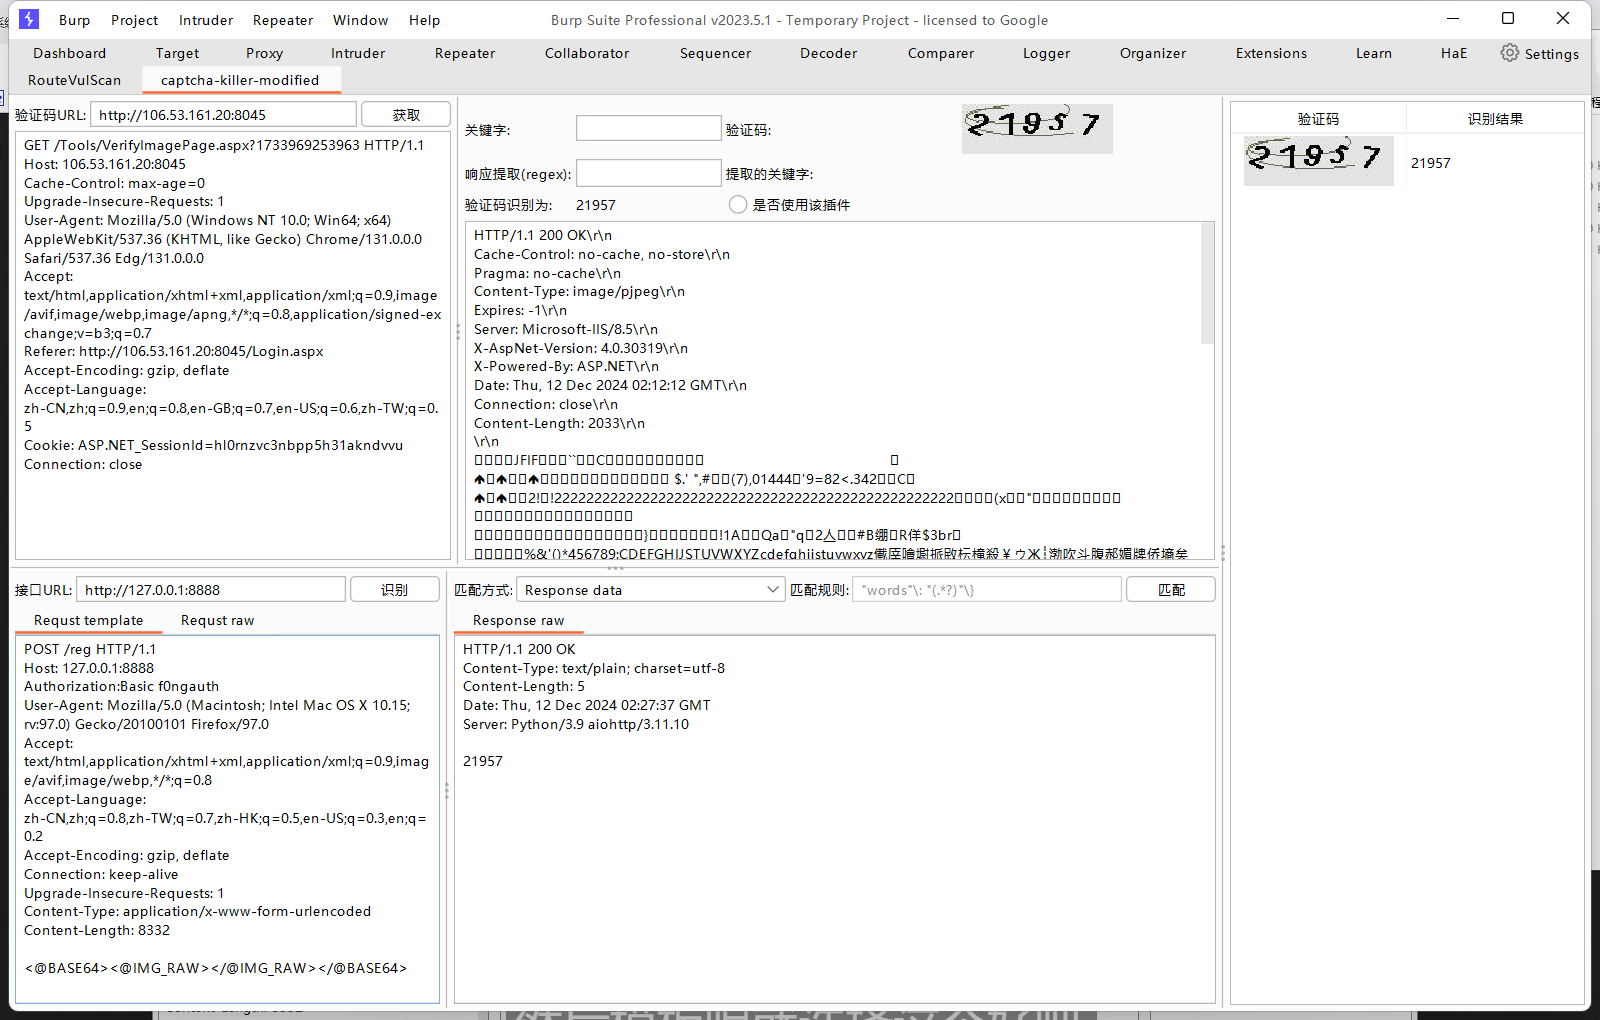Screen dimensions: 1600x1020
Task: Click the Referer Login.aspx header line
Action: coord(173,351)
